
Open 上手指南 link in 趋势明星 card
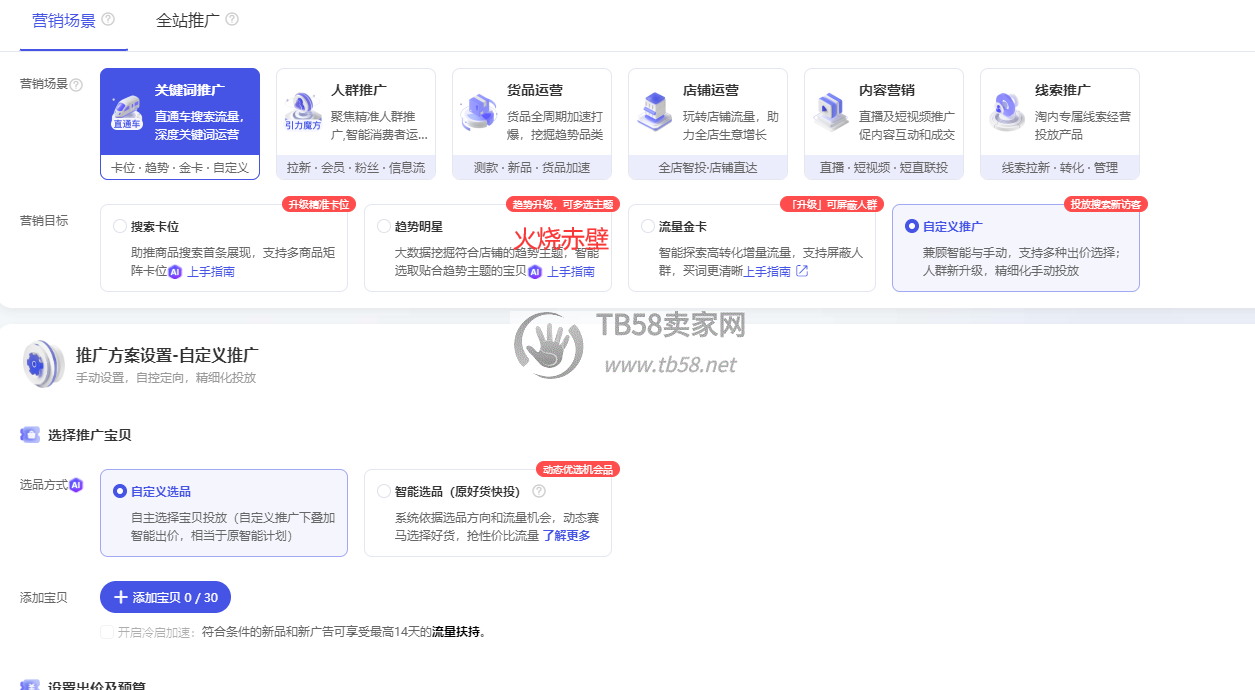(x=571, y=272)
